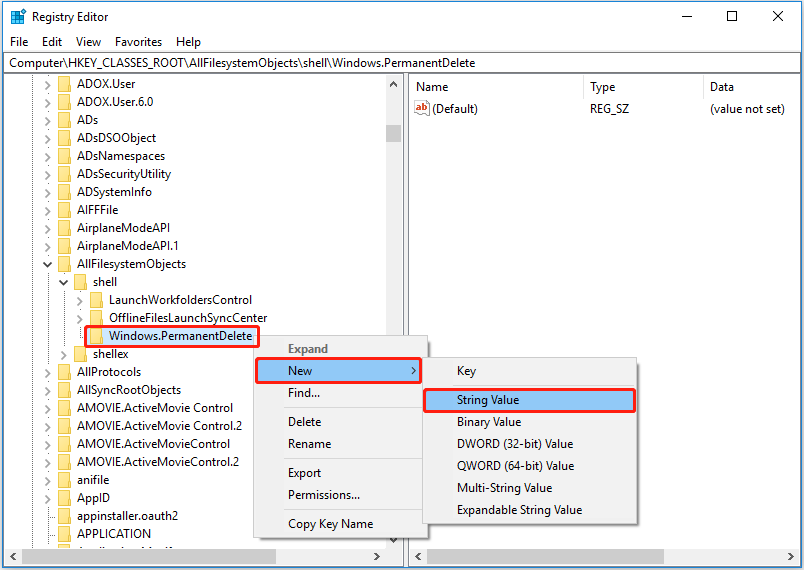Click the OfflineFilesLaunchSyncCenter folder icon

click(96, 318)
